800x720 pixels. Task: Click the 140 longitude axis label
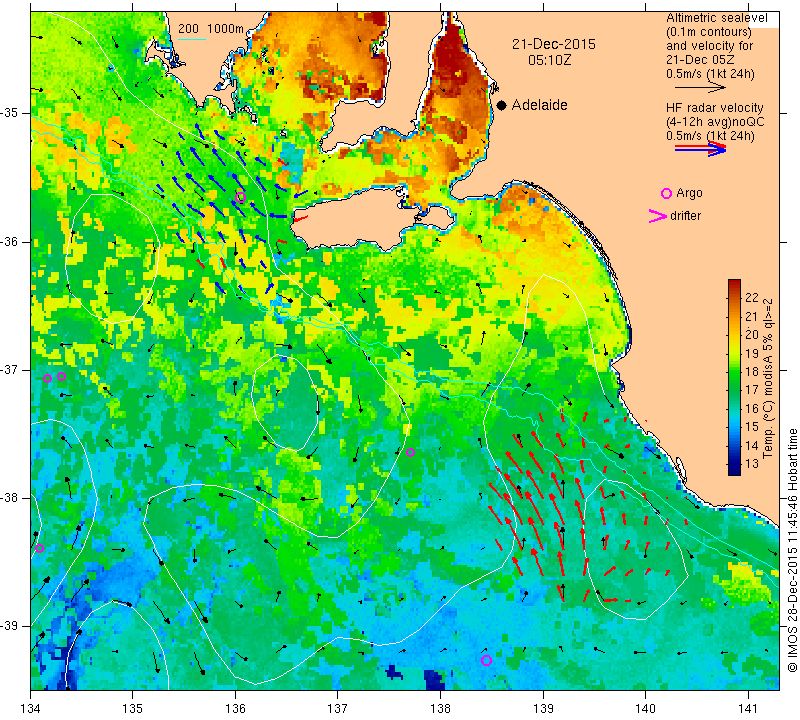(645, 708)
